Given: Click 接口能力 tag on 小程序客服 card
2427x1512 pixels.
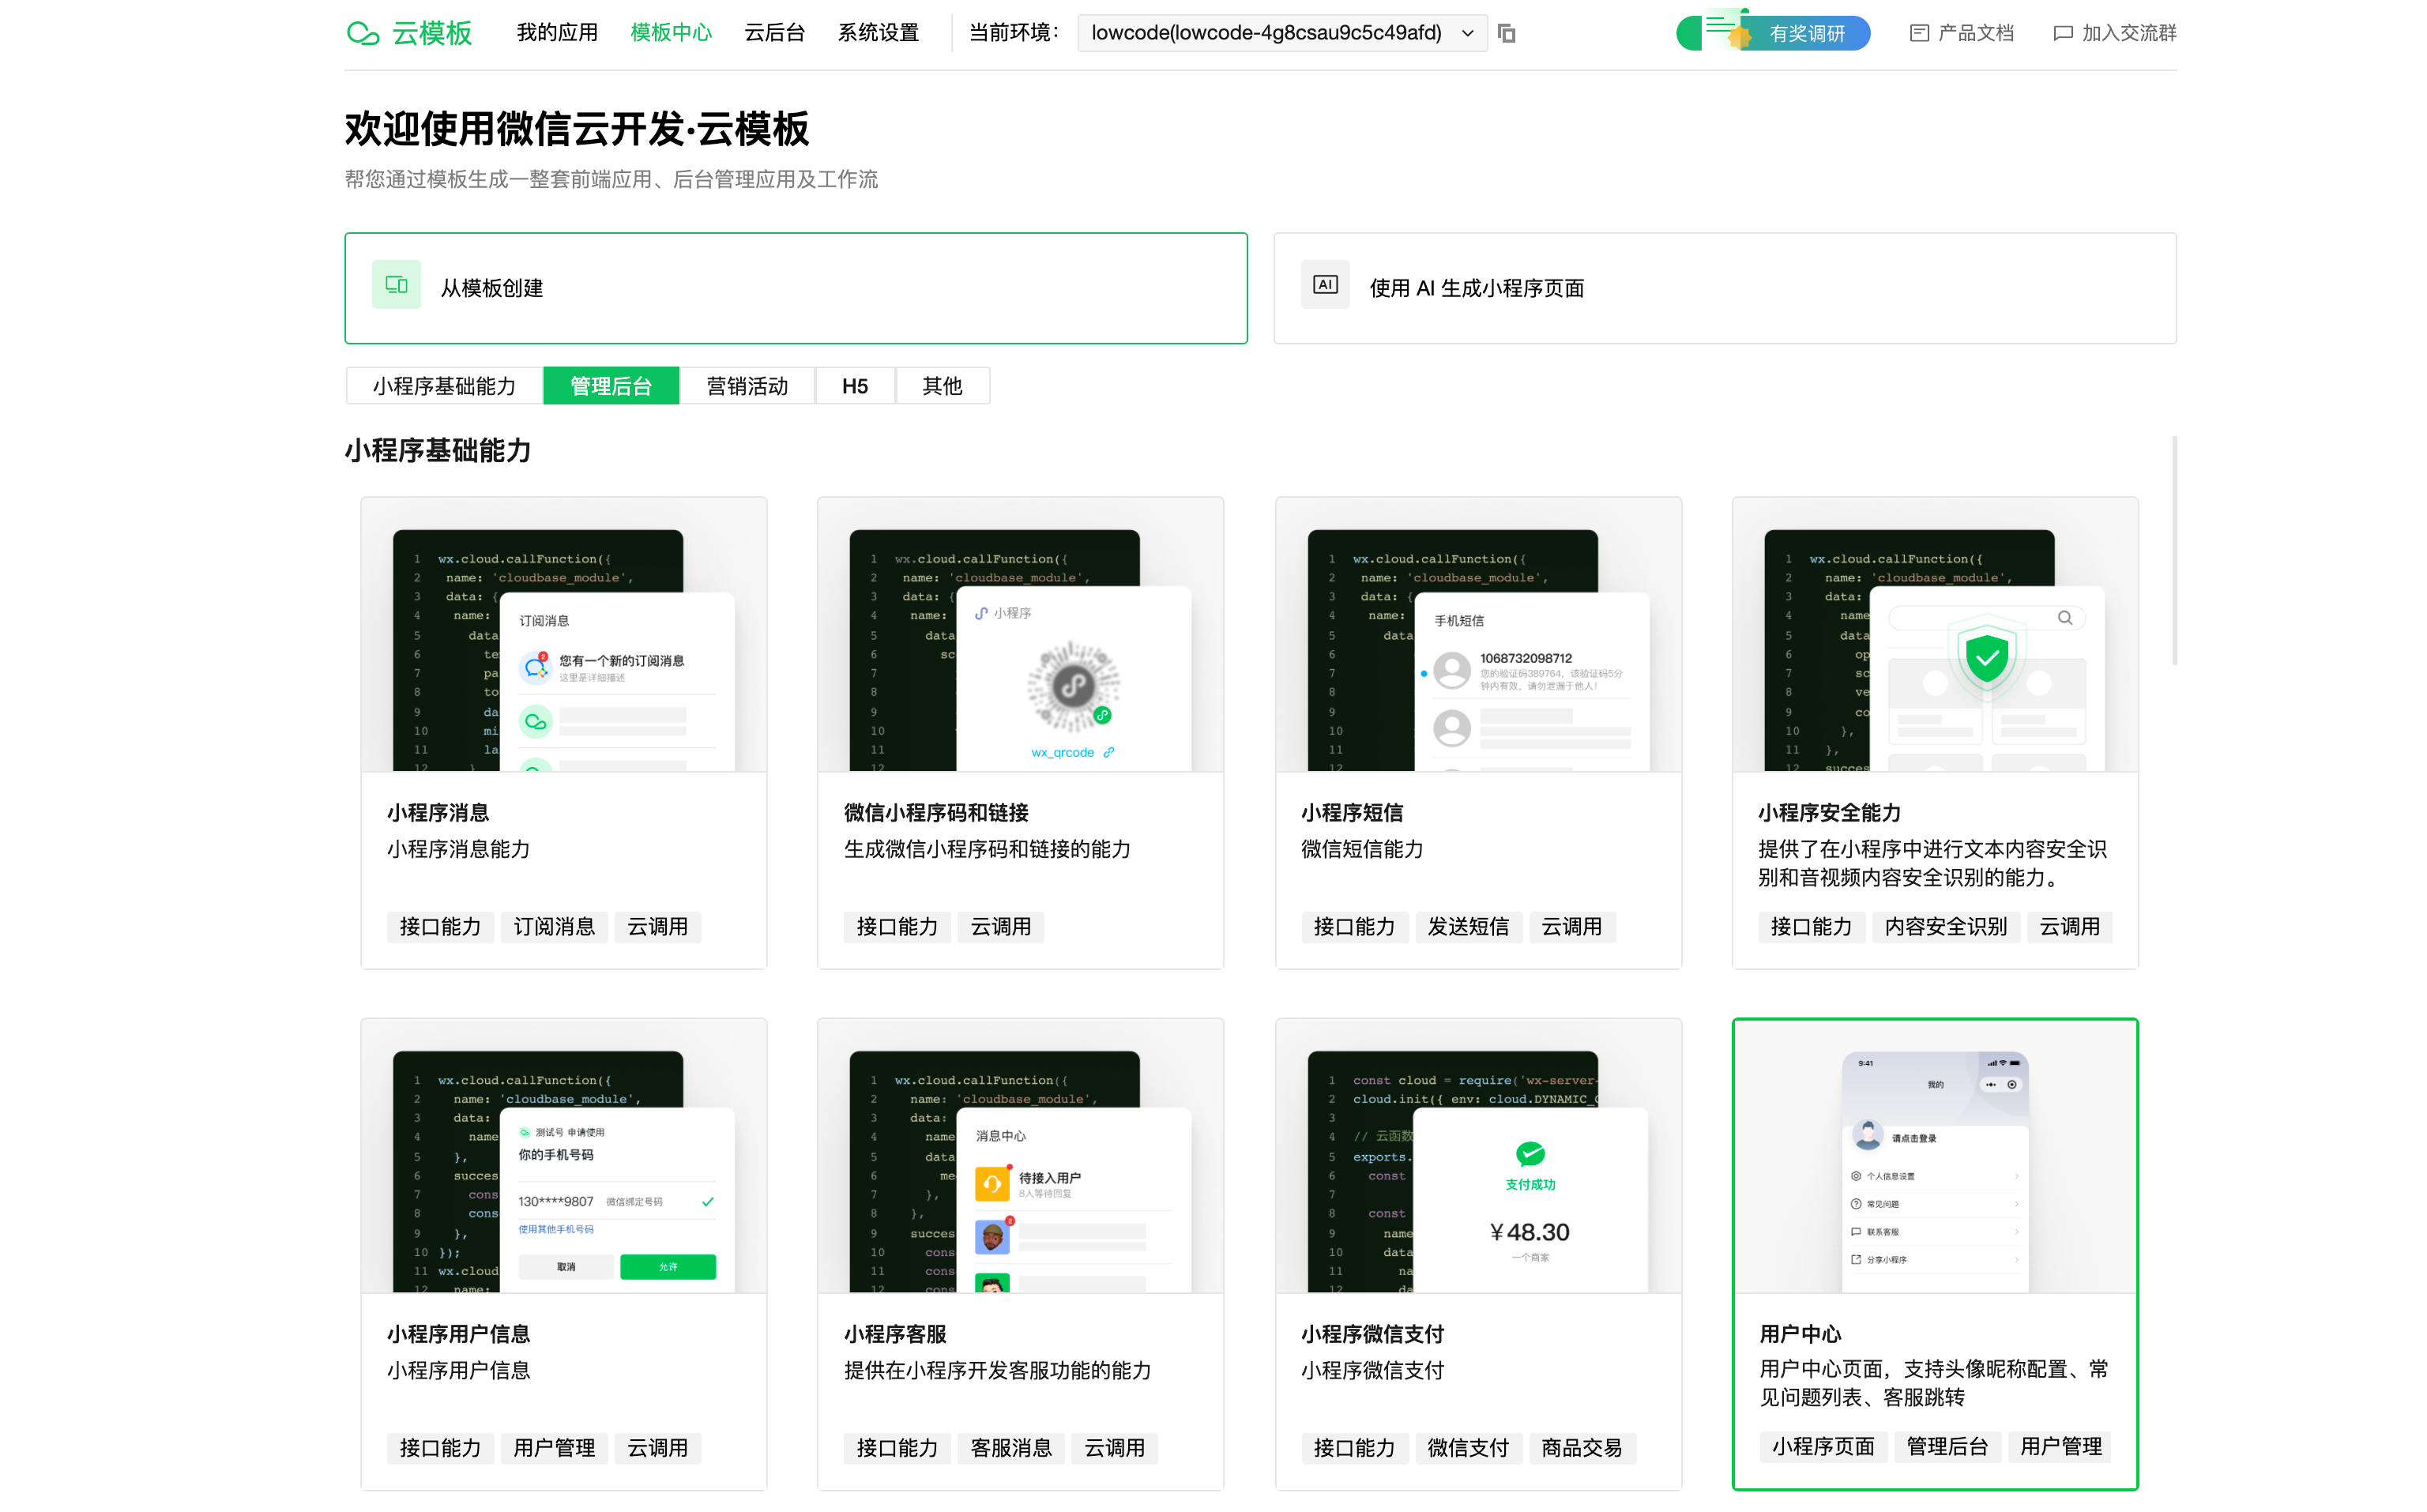Looking at the screenshot, I should click(x=897, y=1448).
